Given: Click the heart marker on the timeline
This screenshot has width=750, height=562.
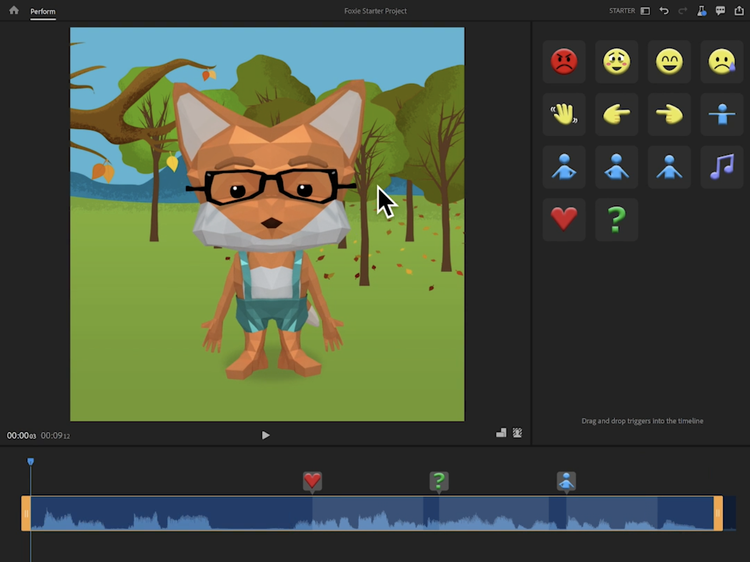Looking at the screenshot, I should (312, 482).
